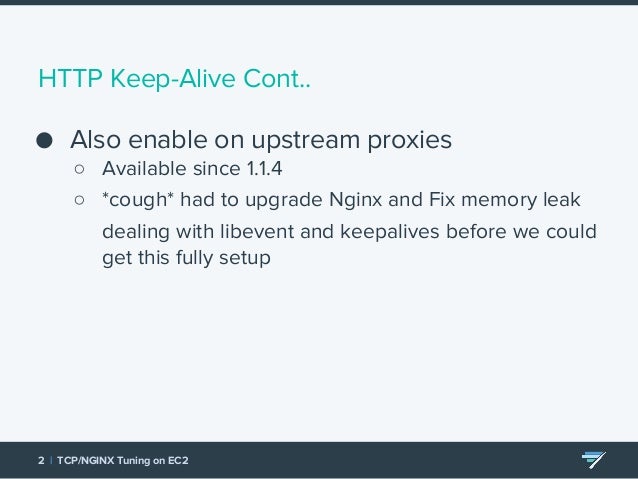Click the slide number 2 in footer

[41, 460]
